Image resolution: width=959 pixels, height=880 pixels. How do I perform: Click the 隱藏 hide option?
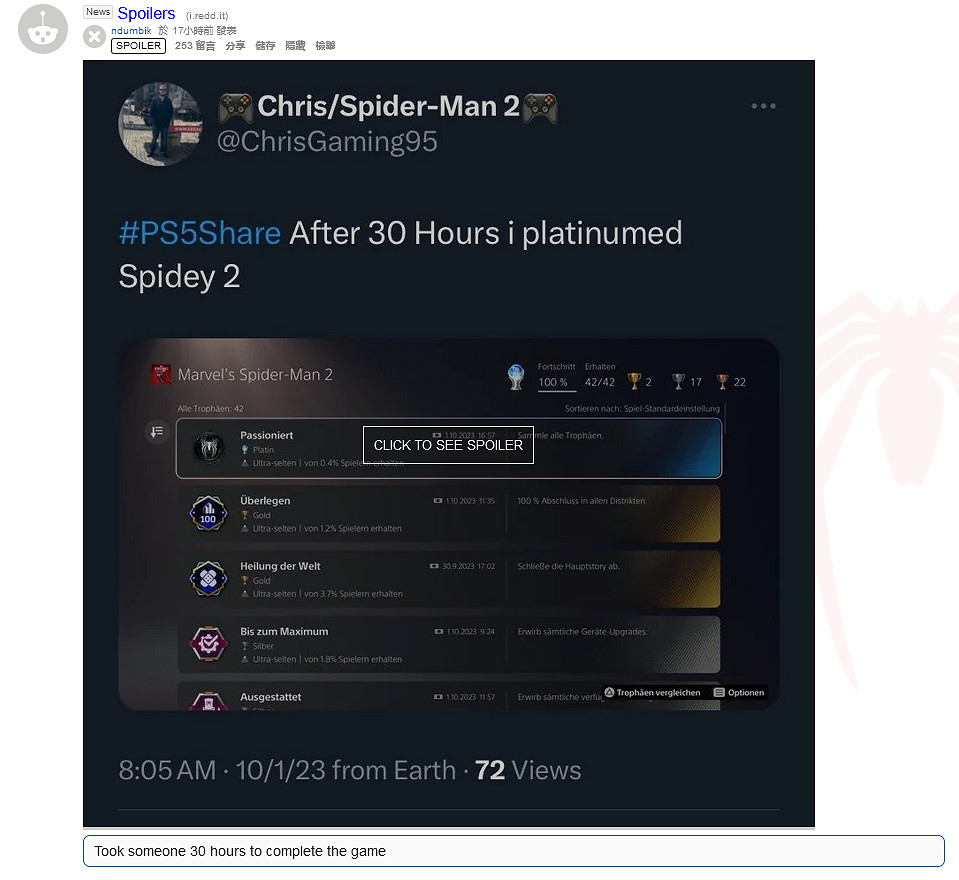click(x=295, y=46)
